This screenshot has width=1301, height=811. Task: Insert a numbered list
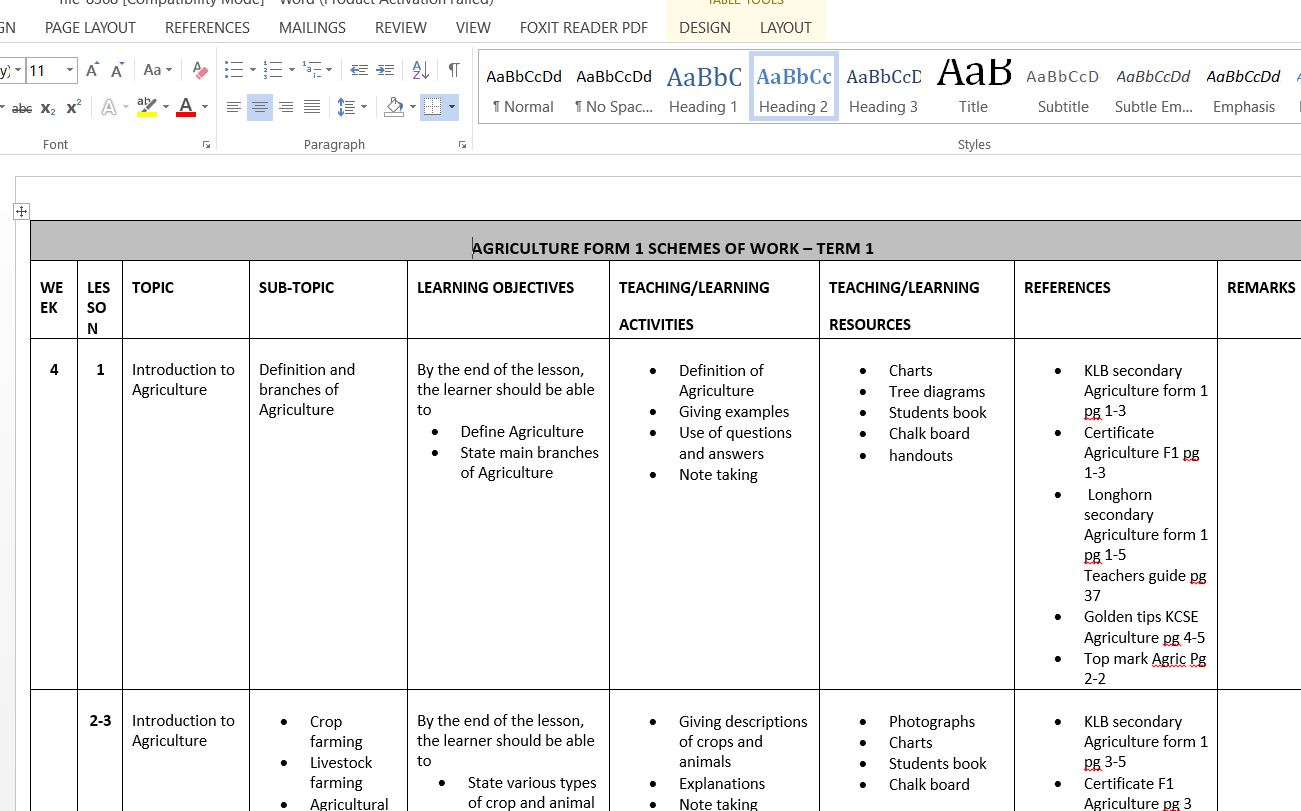273,70
